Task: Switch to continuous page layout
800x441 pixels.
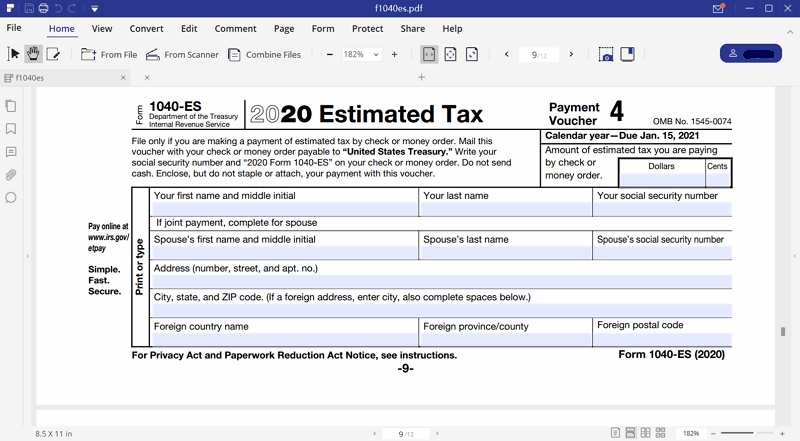Action: (x=631, y=433)
